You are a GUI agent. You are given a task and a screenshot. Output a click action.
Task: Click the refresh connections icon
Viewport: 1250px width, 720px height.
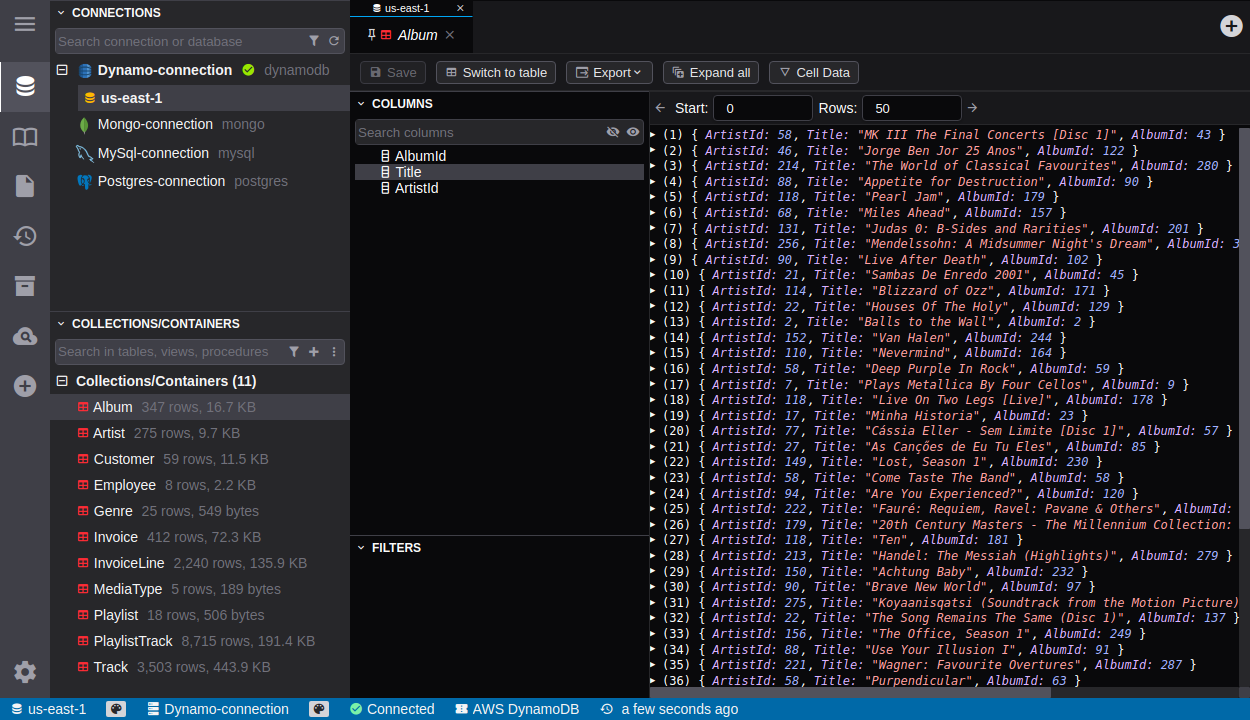[334, 41]
